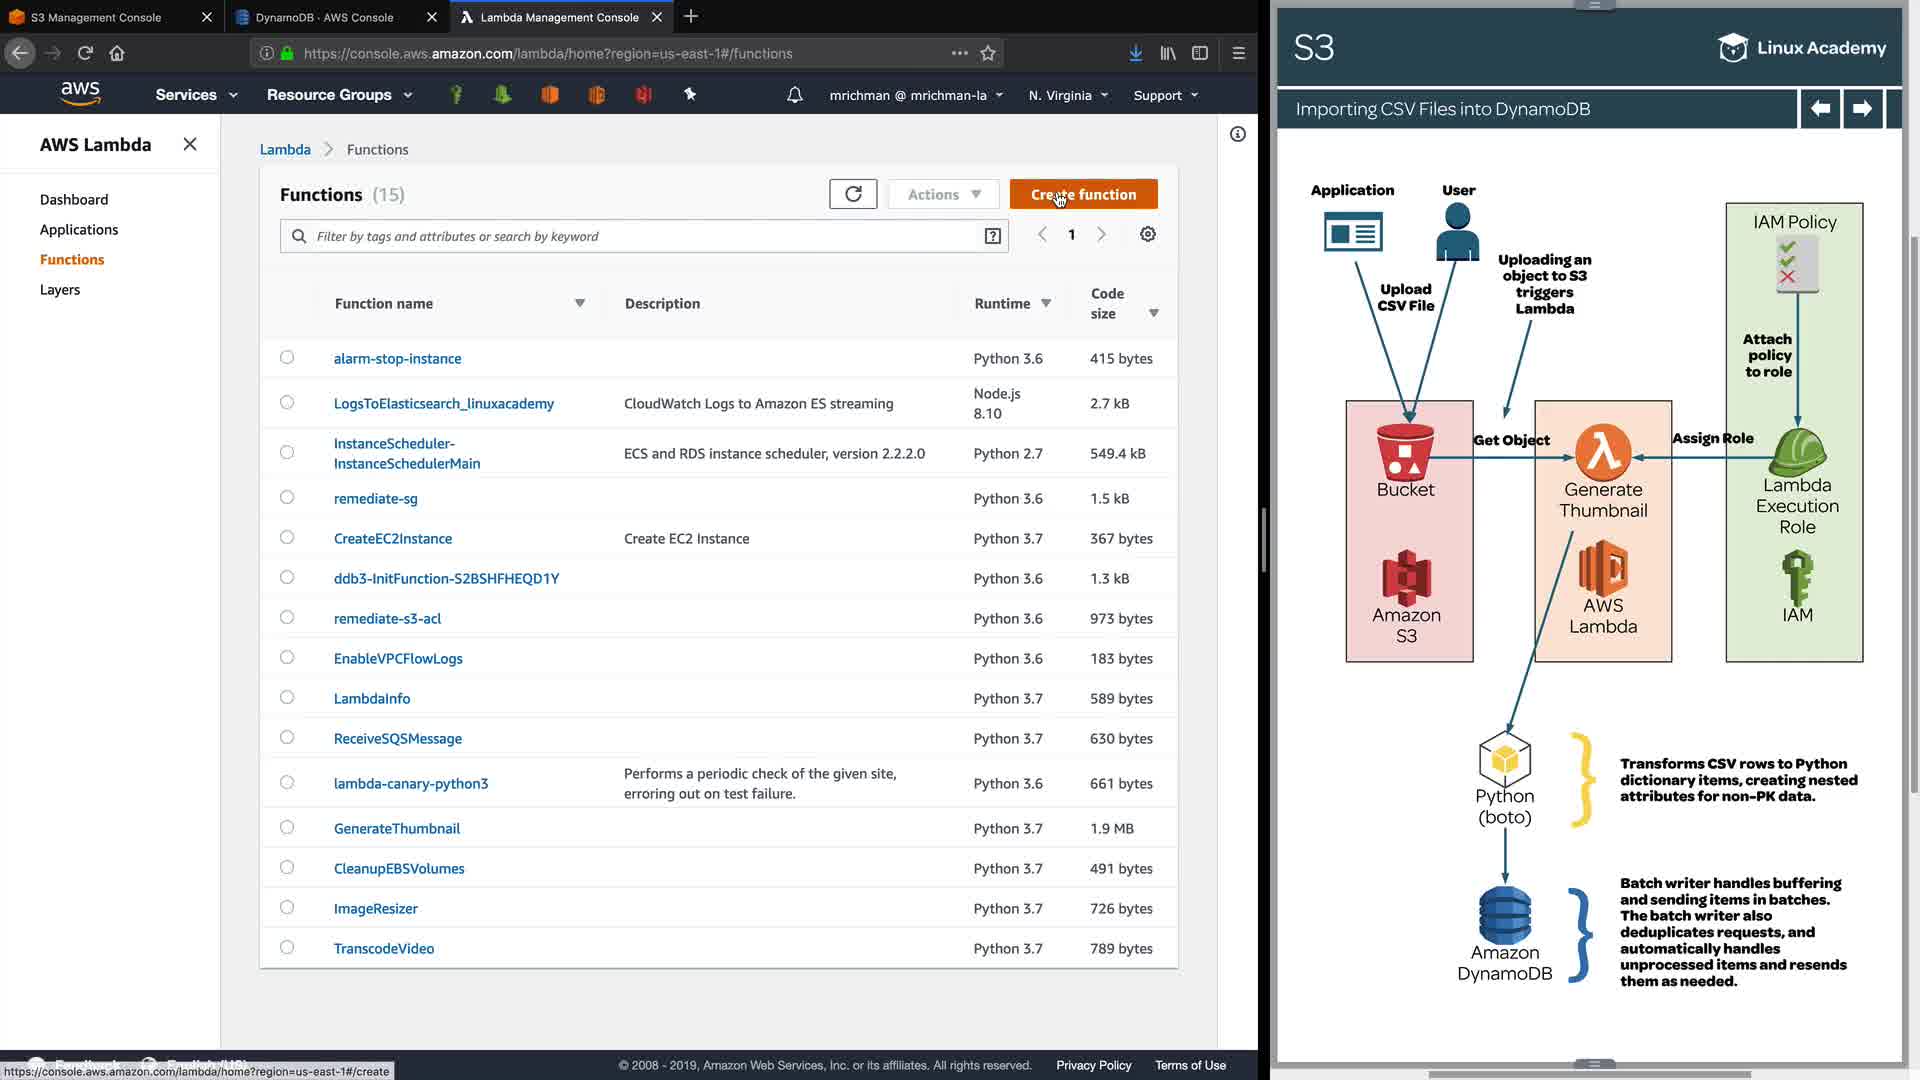
Task: Open Layers in the Lambda sidebar
Action: click(x=60, y=290)
